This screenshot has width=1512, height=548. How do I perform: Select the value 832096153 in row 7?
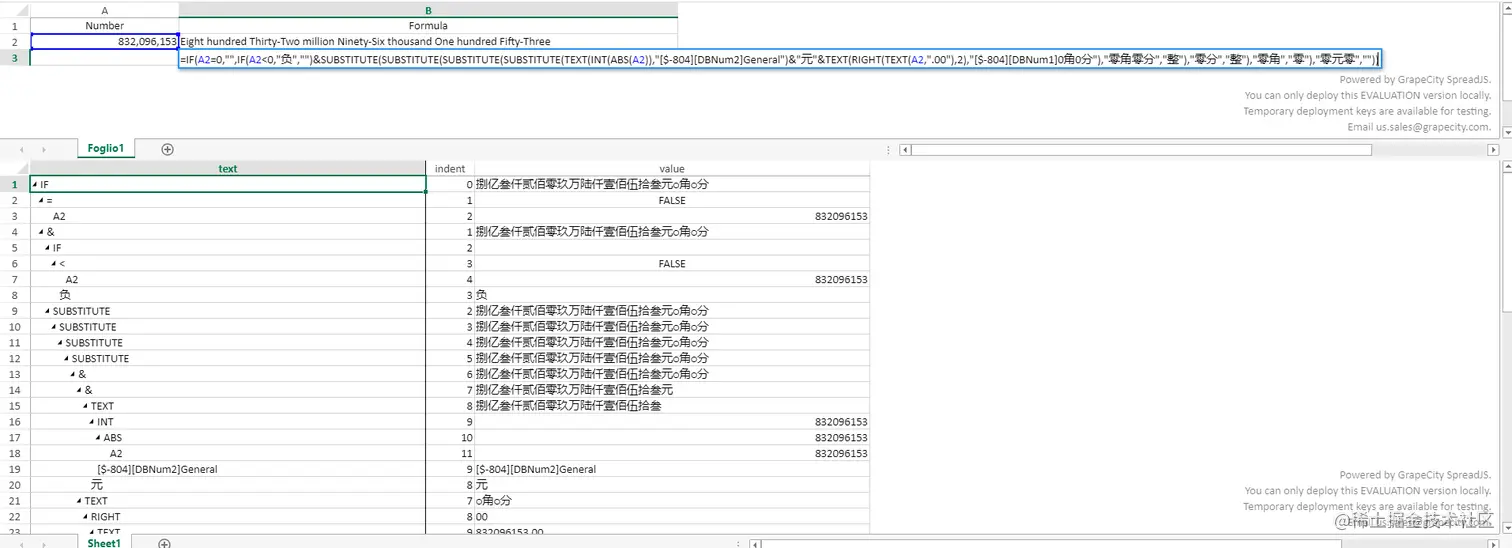[x=672, y=280]
